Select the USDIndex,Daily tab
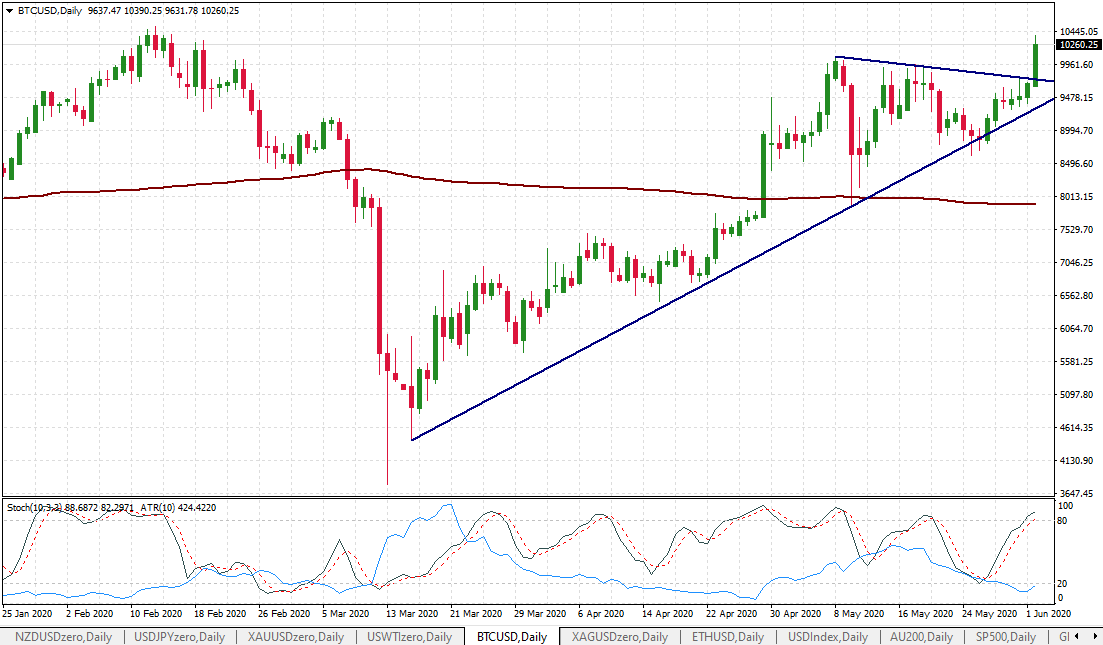 coord(825,637)
